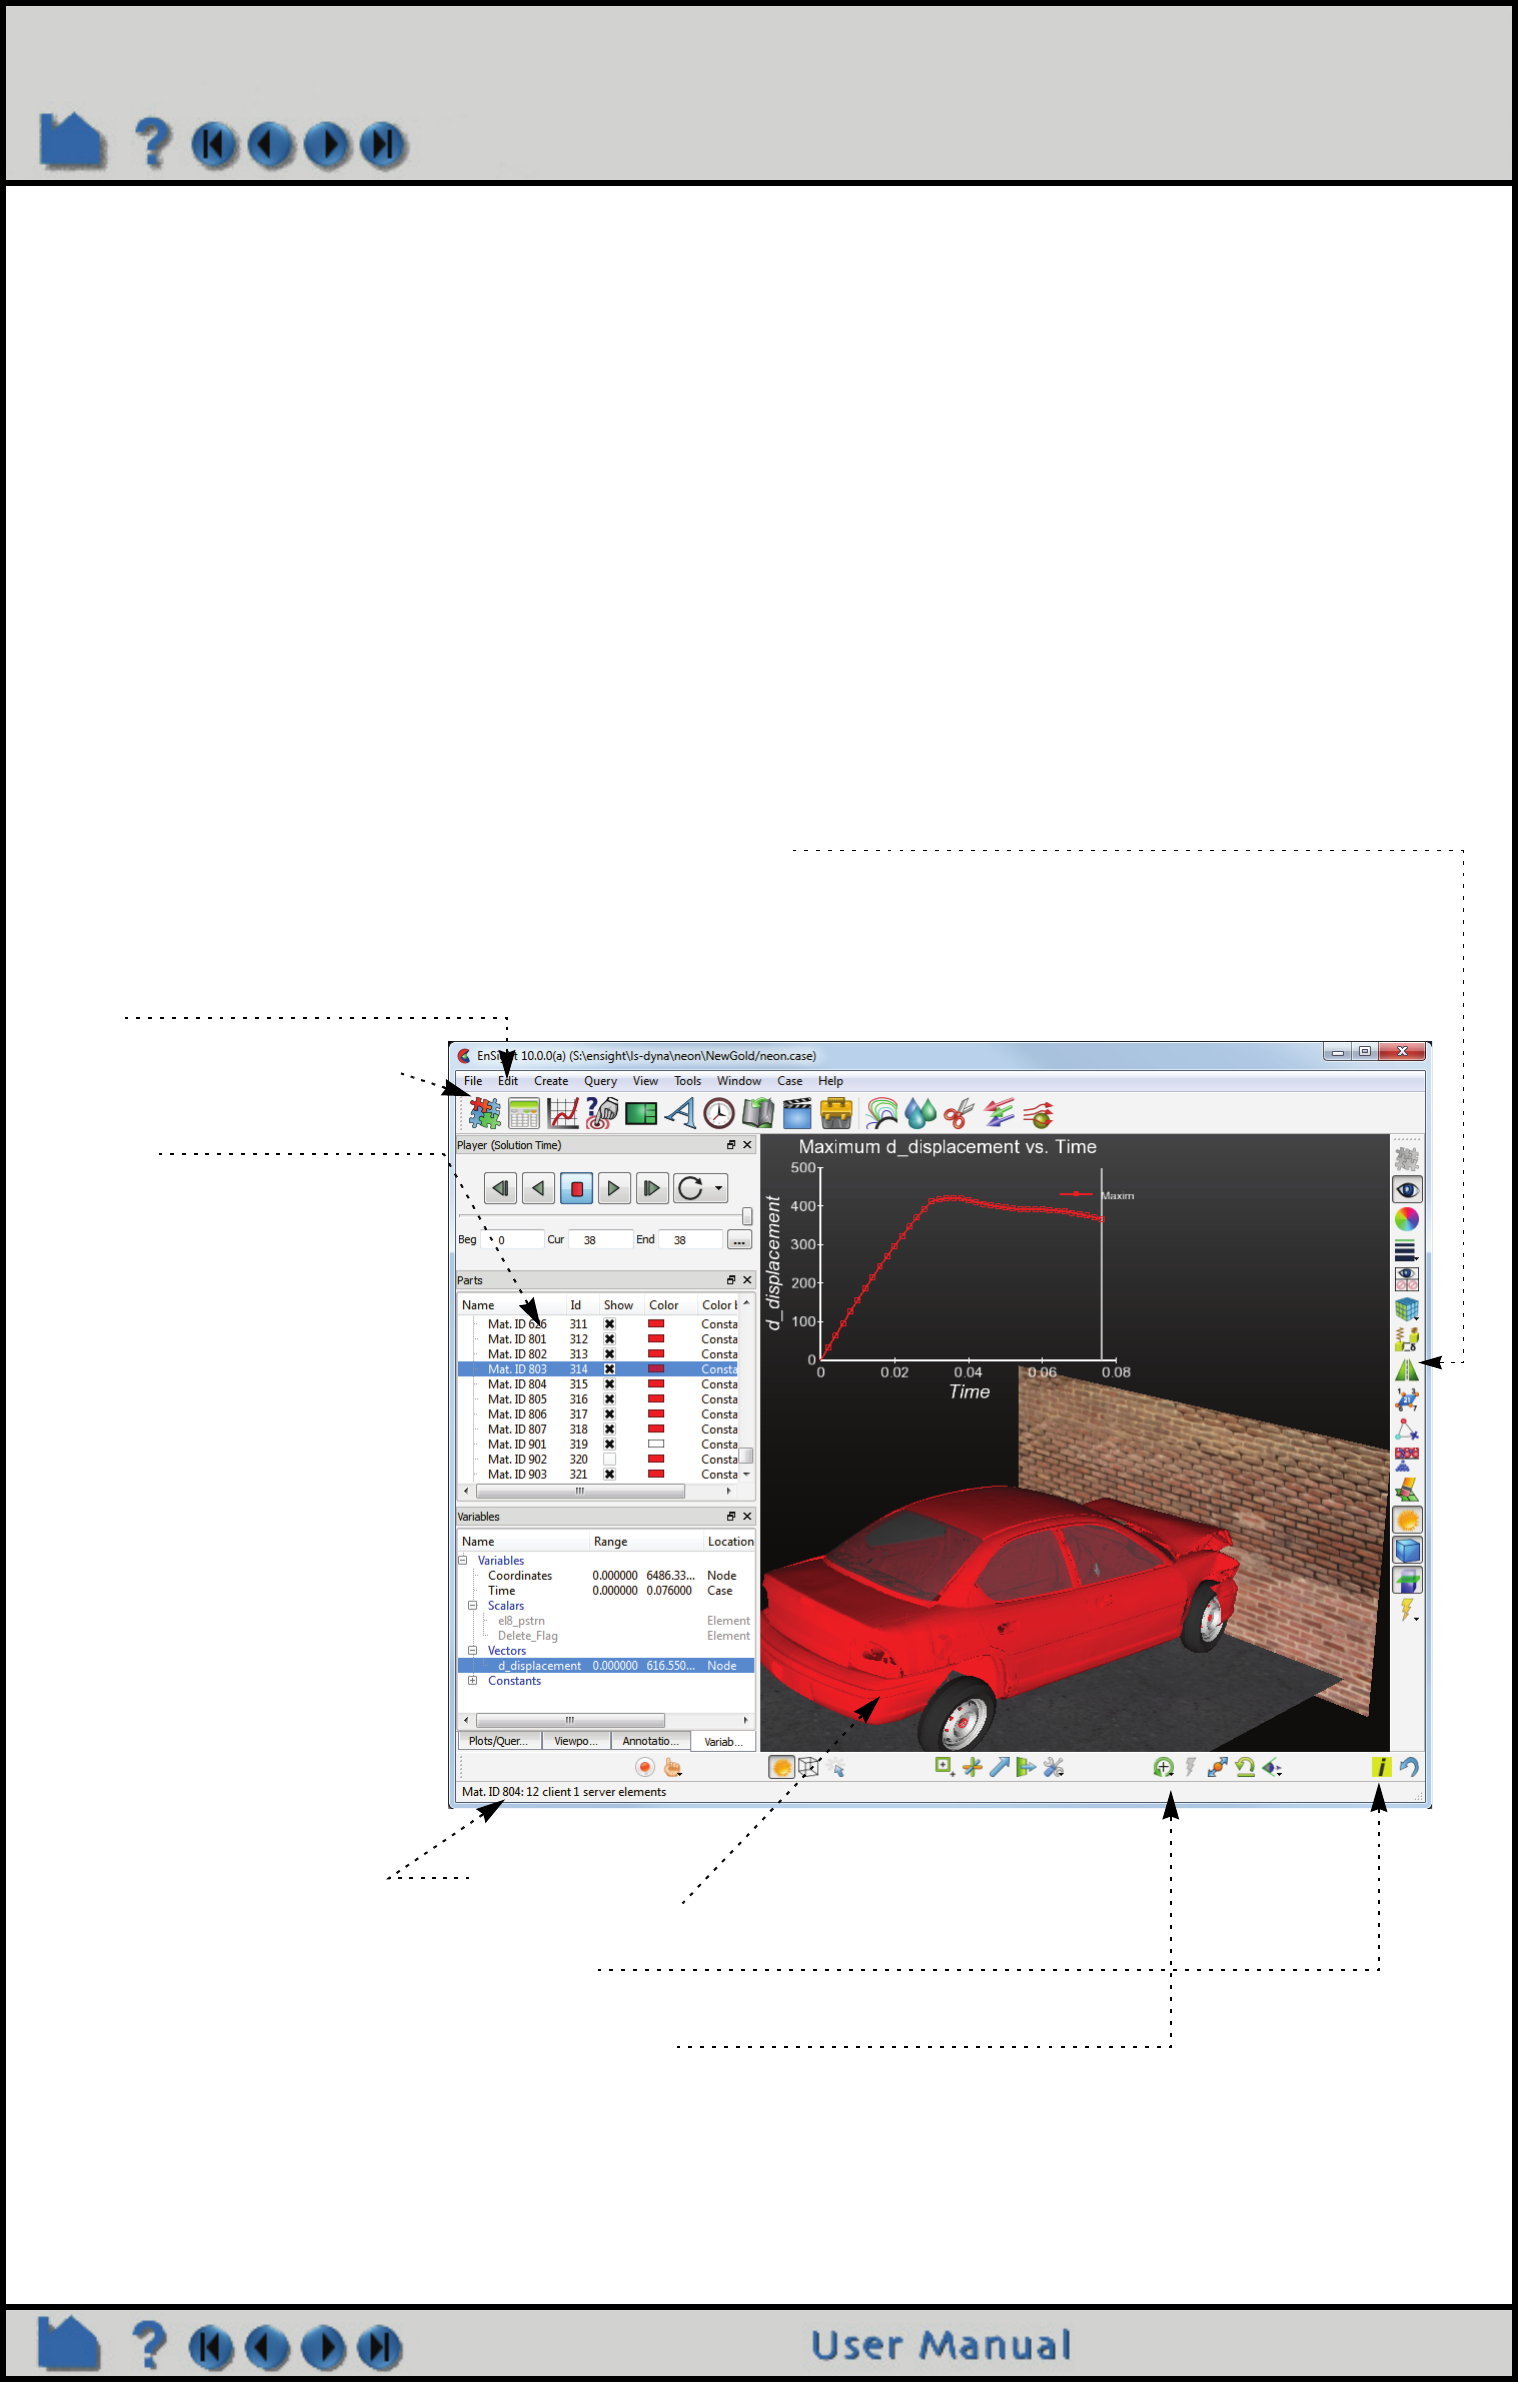The height and width of the screenshot is (2382, 1518).
Task: Click the Cur time step input field
Action: tap(601, 1240)
